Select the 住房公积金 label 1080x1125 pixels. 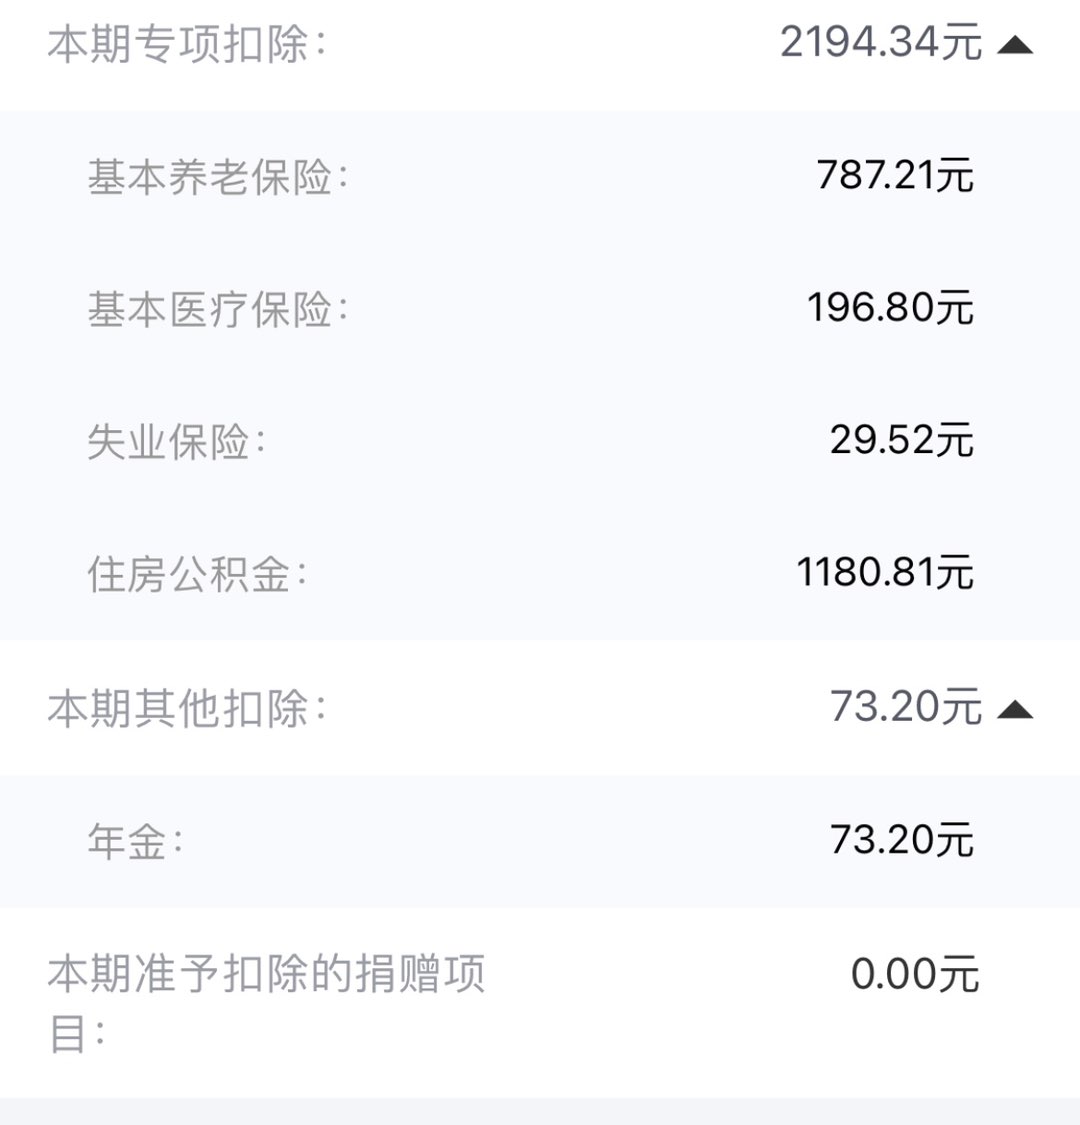tap(197, 574)
